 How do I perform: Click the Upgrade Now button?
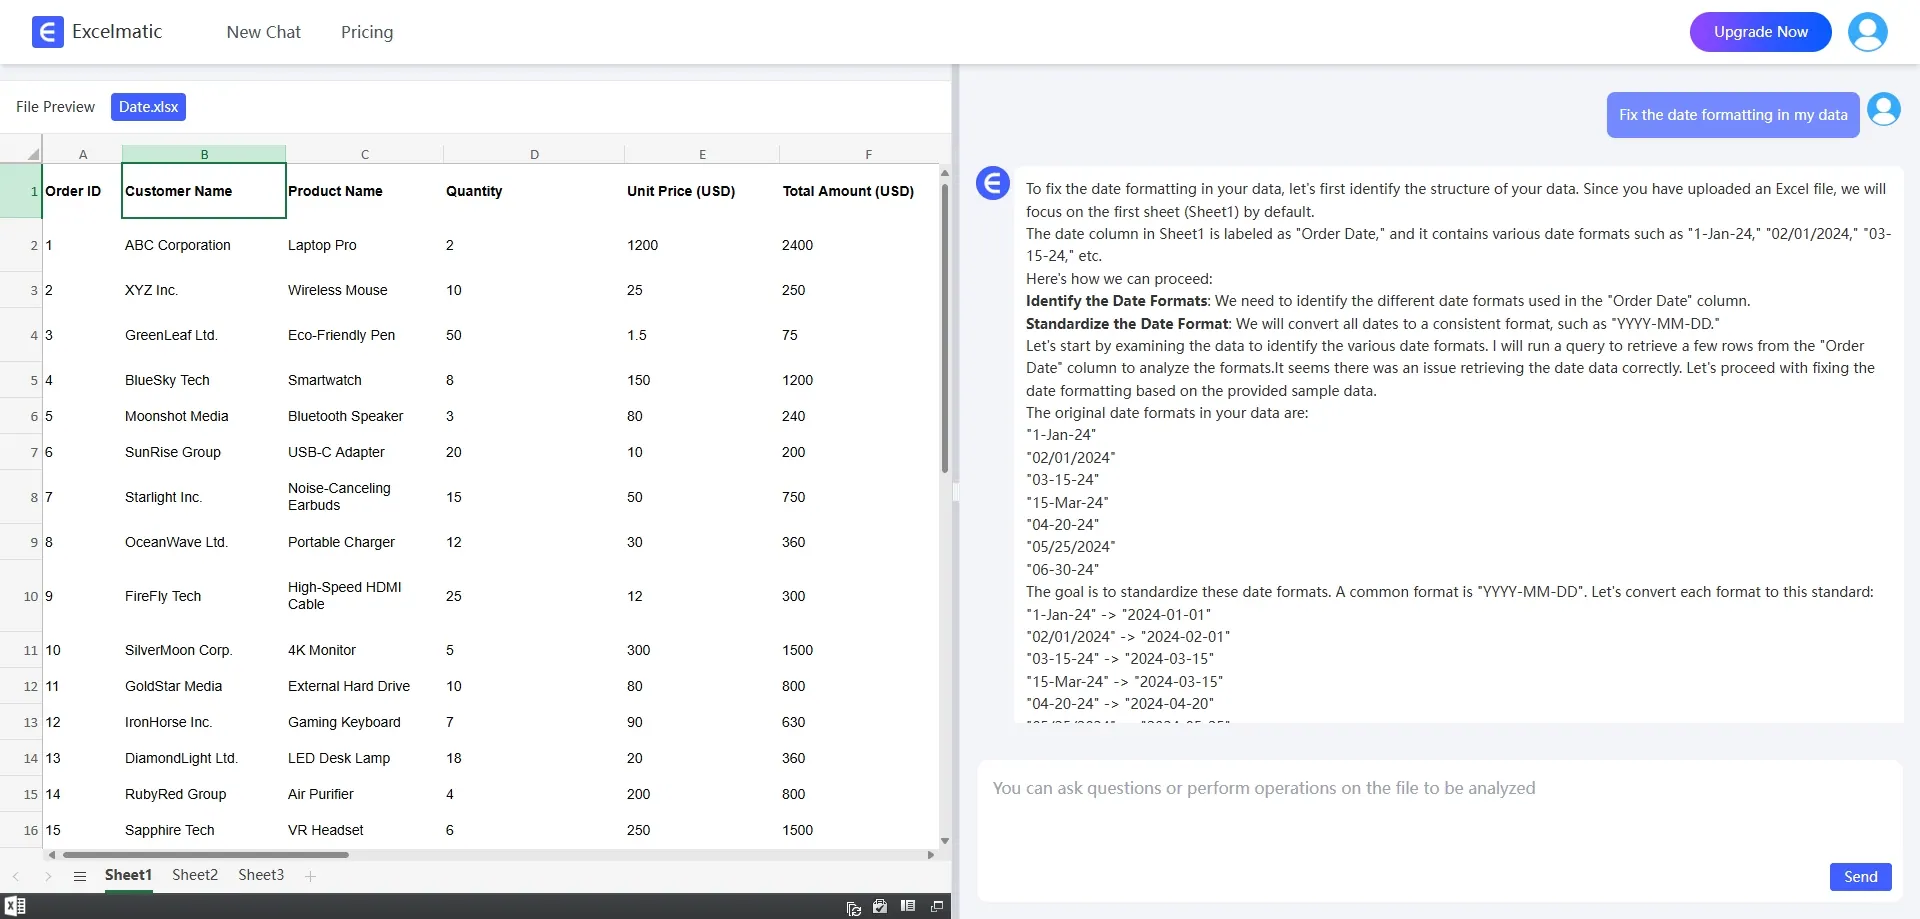click(x=1760, y=32)
